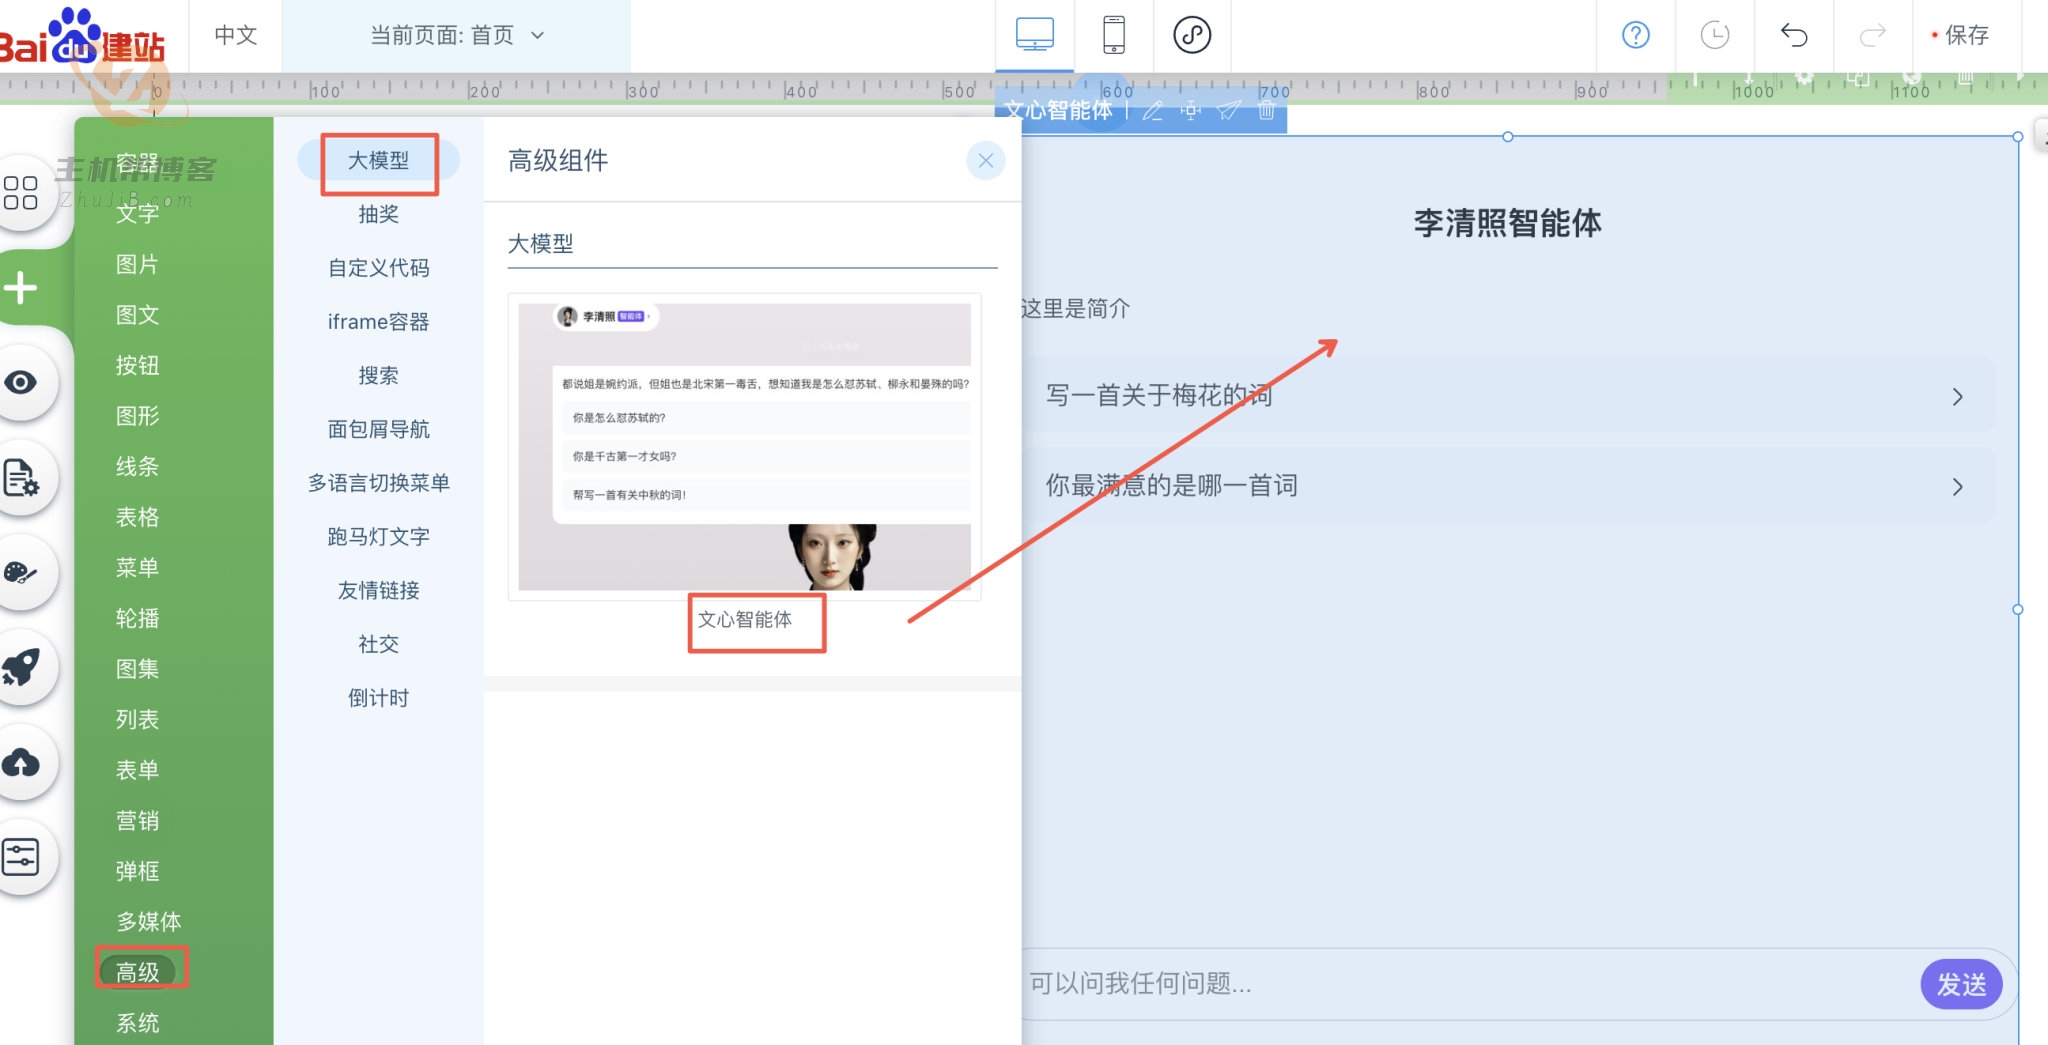
Task: Open the 菜单 component menu
Action: point(137,567)
